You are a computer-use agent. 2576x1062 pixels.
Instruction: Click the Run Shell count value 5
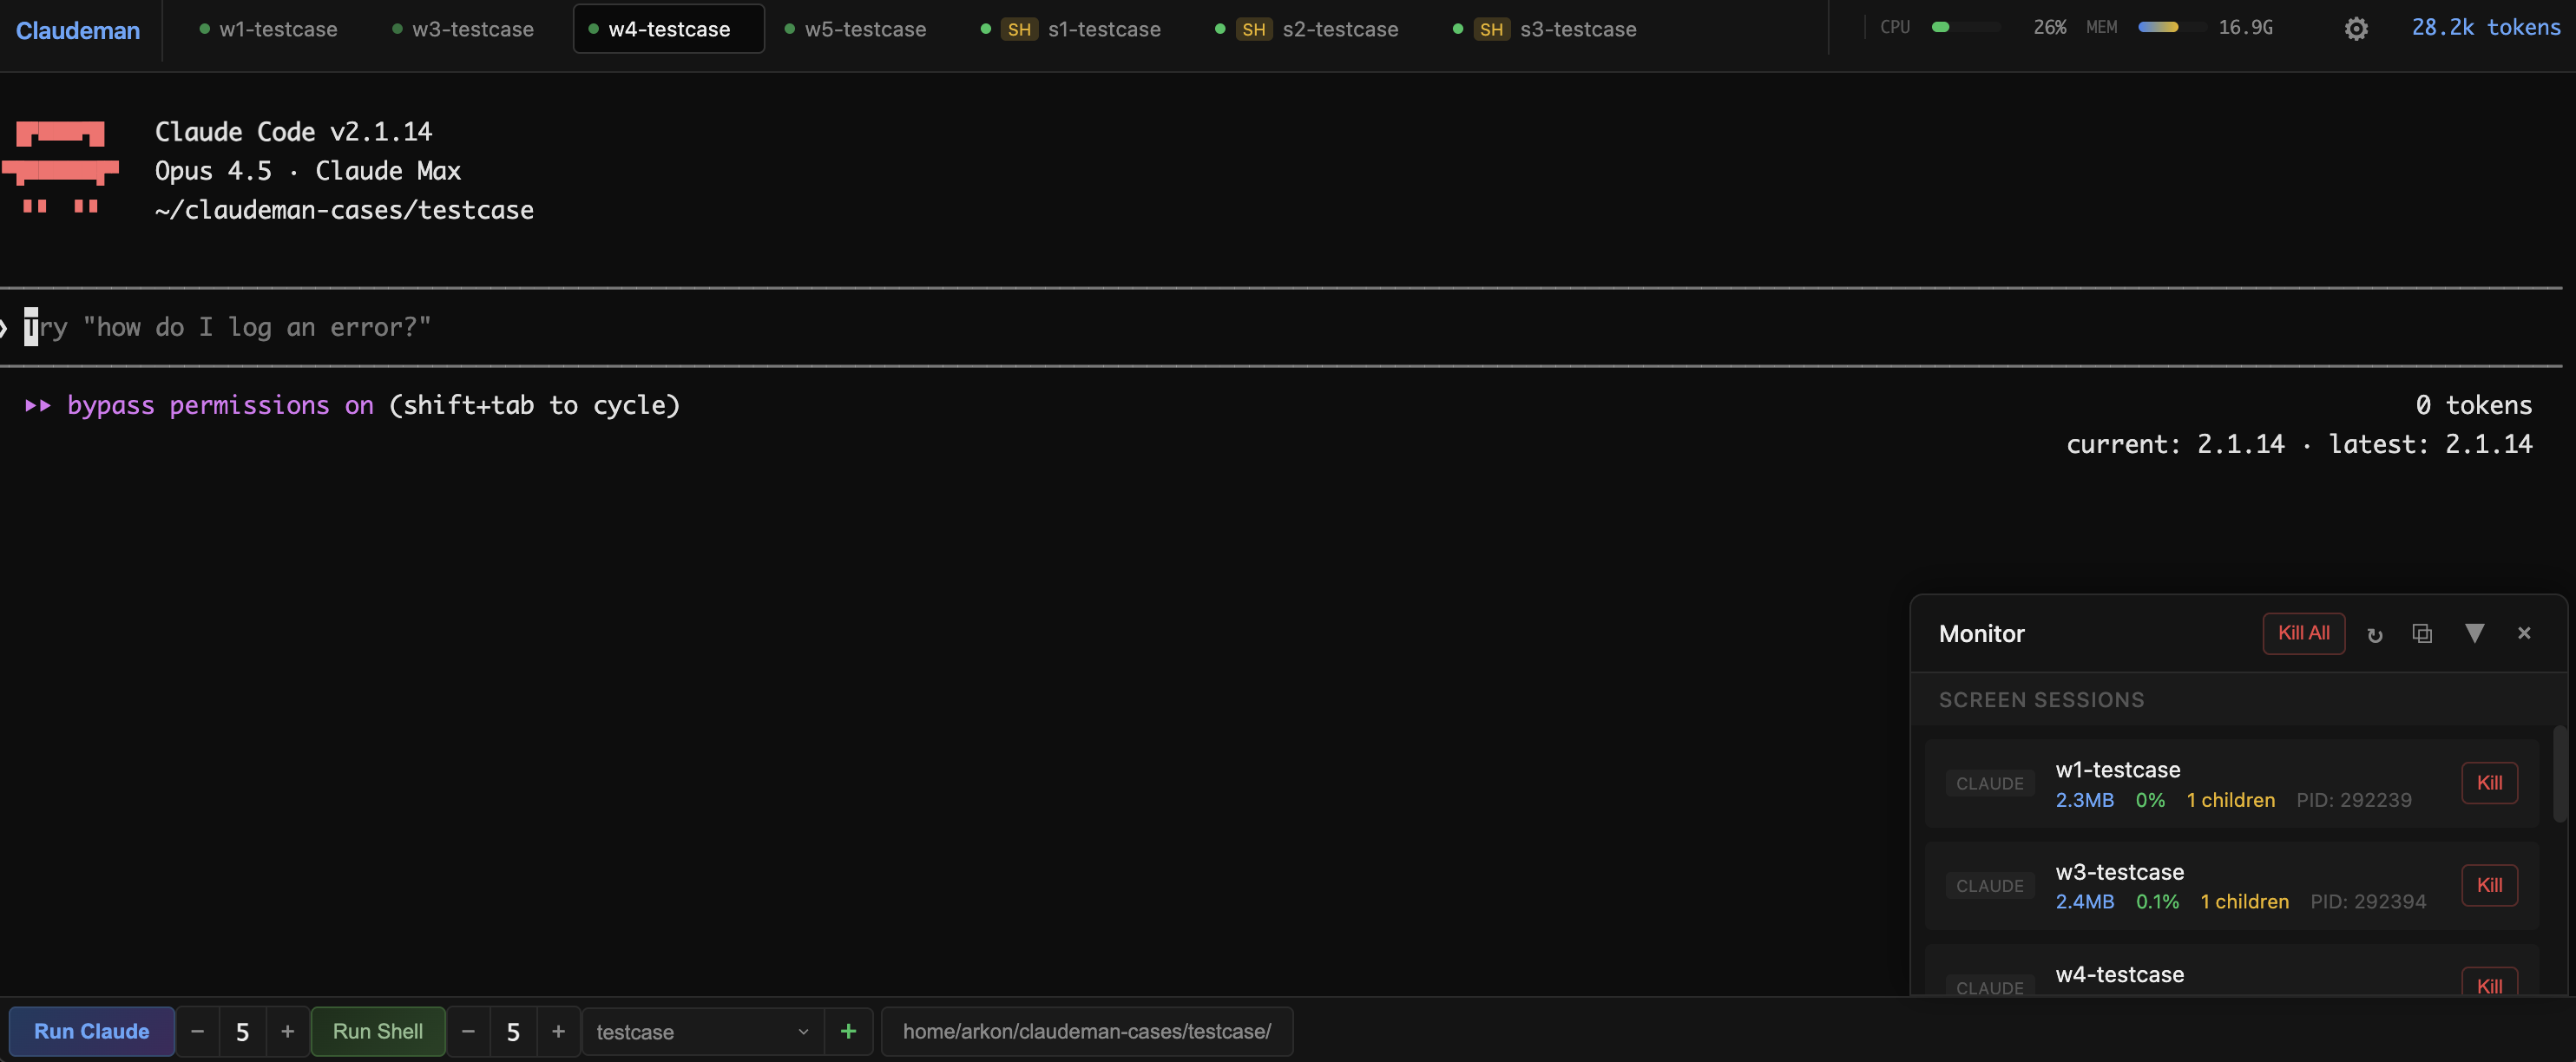coord(513,1031)
